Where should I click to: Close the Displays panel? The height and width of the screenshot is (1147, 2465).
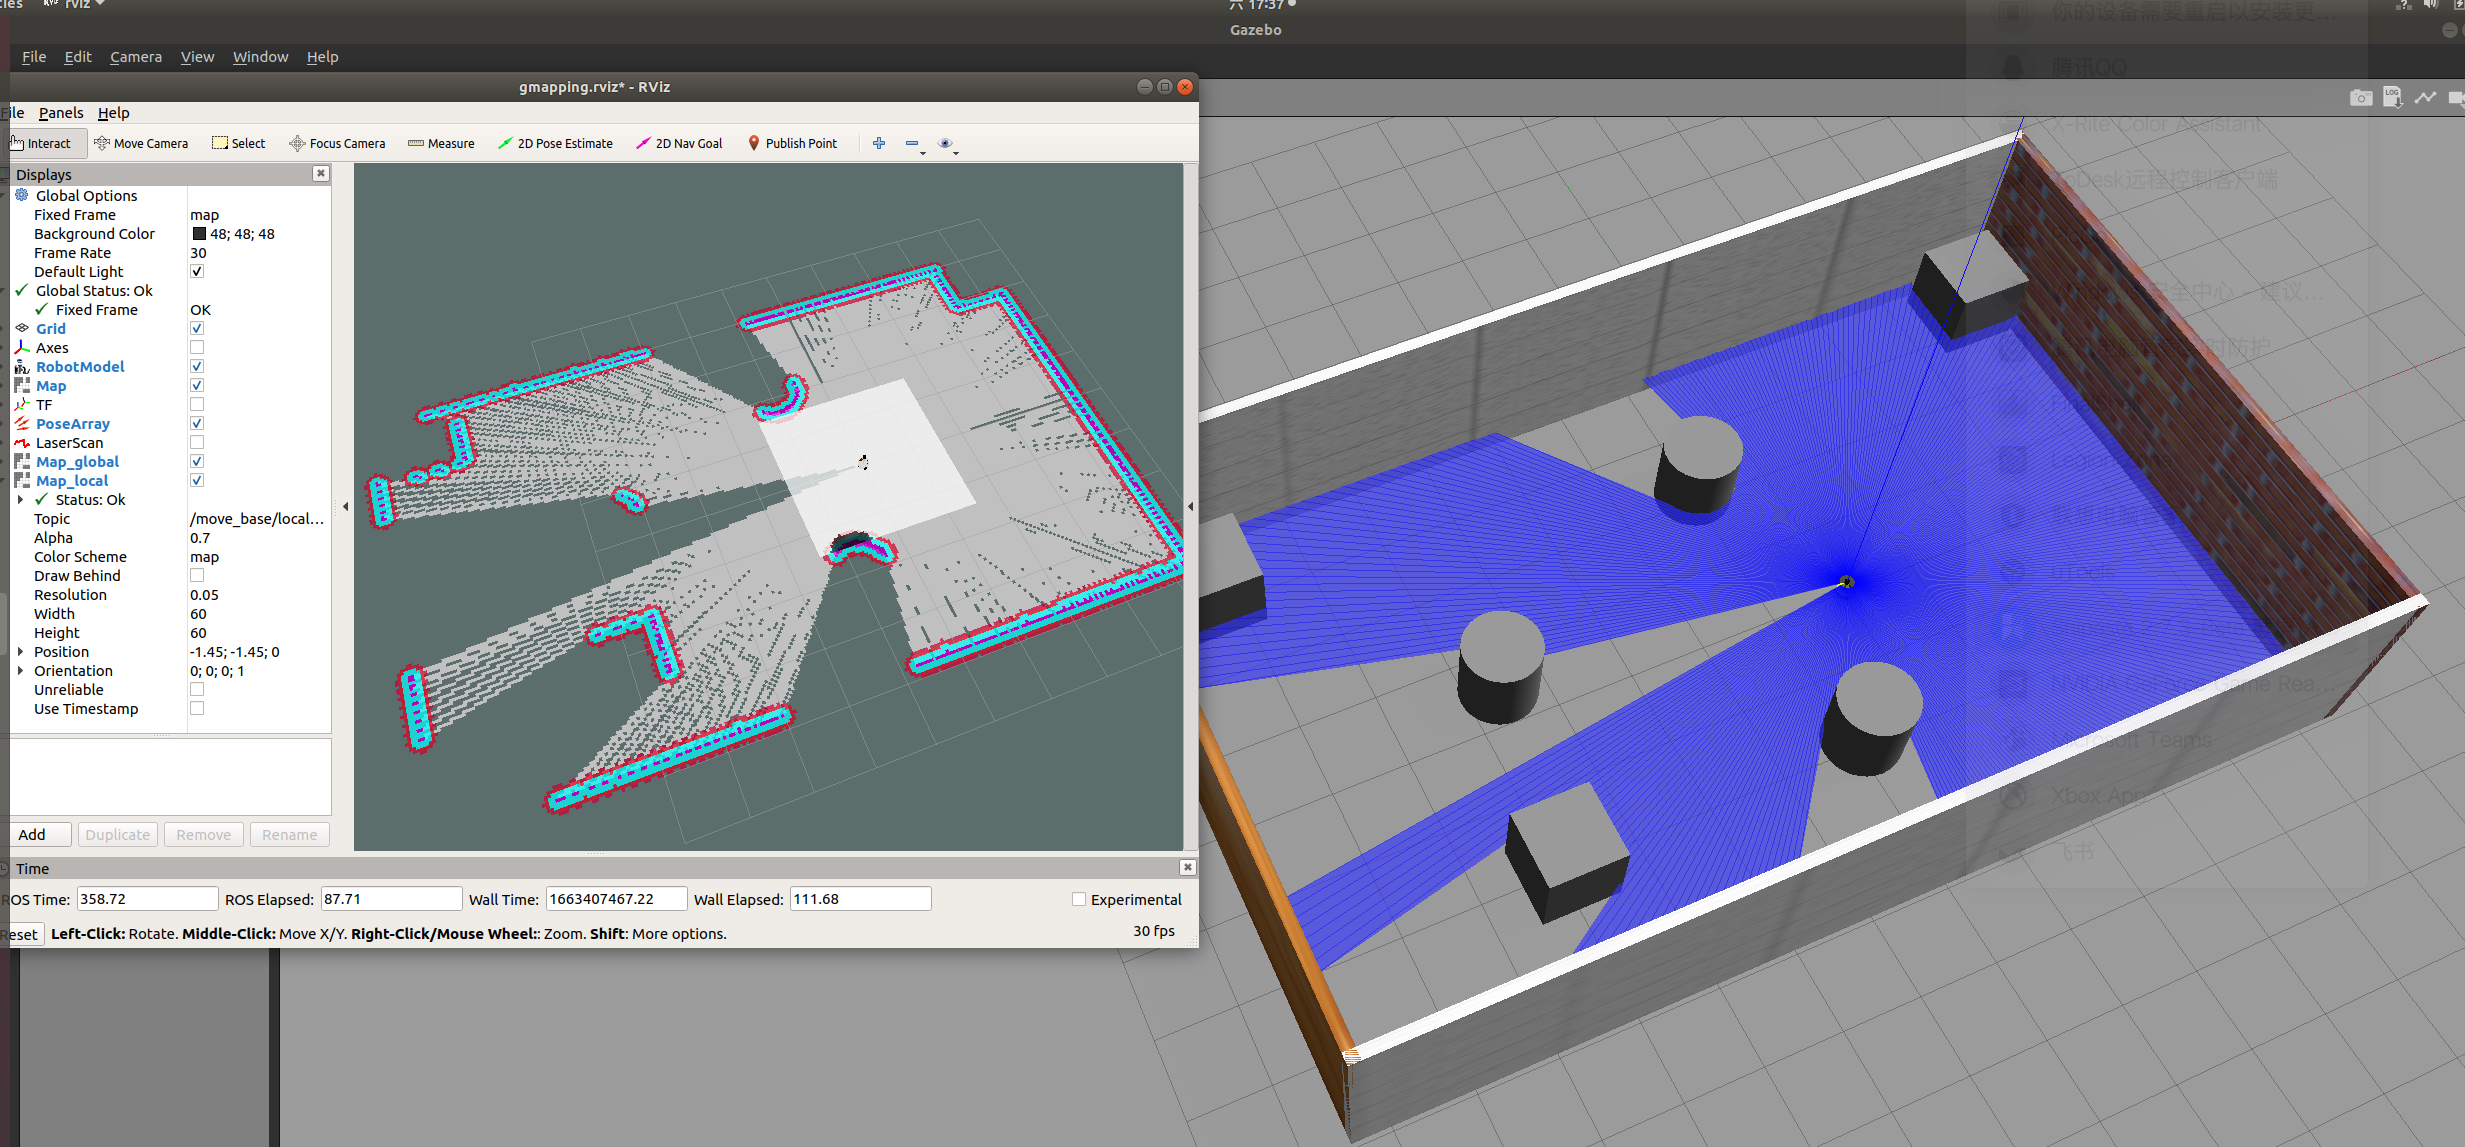click(x=321, y=173)
